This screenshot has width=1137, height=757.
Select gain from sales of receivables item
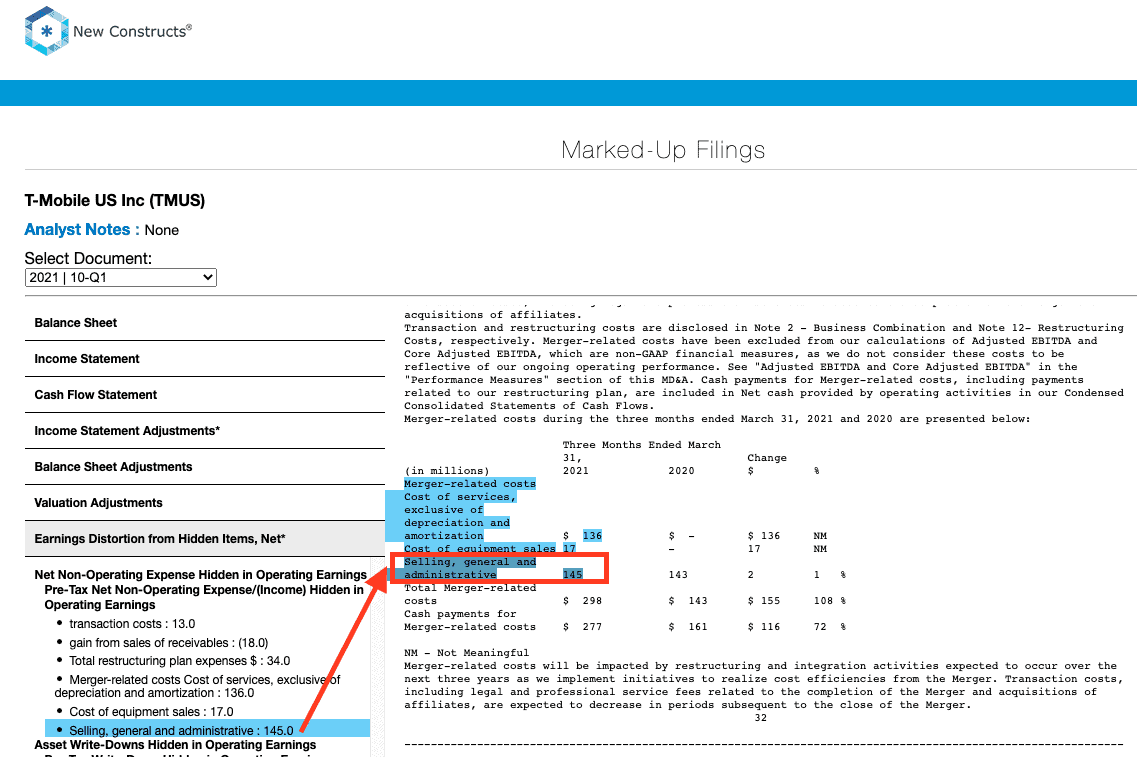tap(168, 642)
